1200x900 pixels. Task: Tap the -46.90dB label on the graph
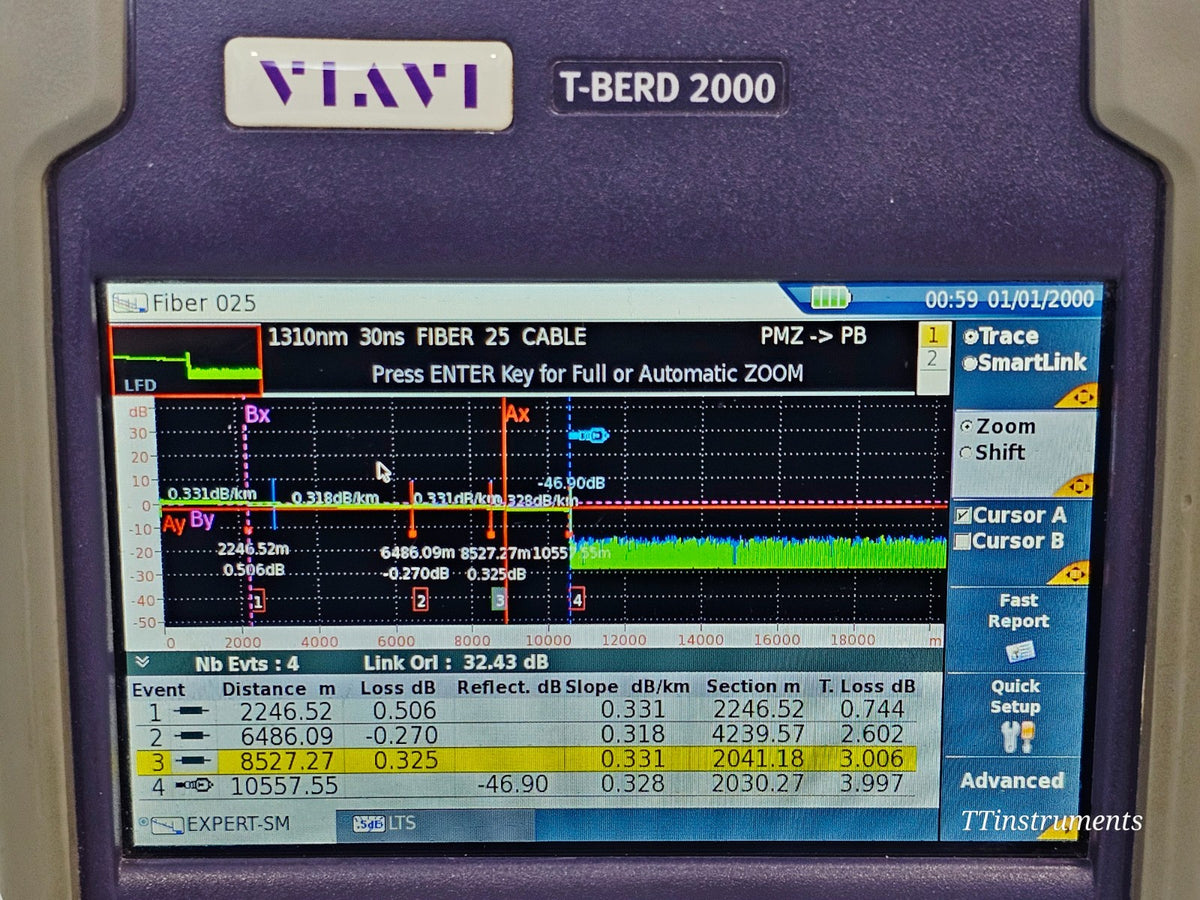571,483
